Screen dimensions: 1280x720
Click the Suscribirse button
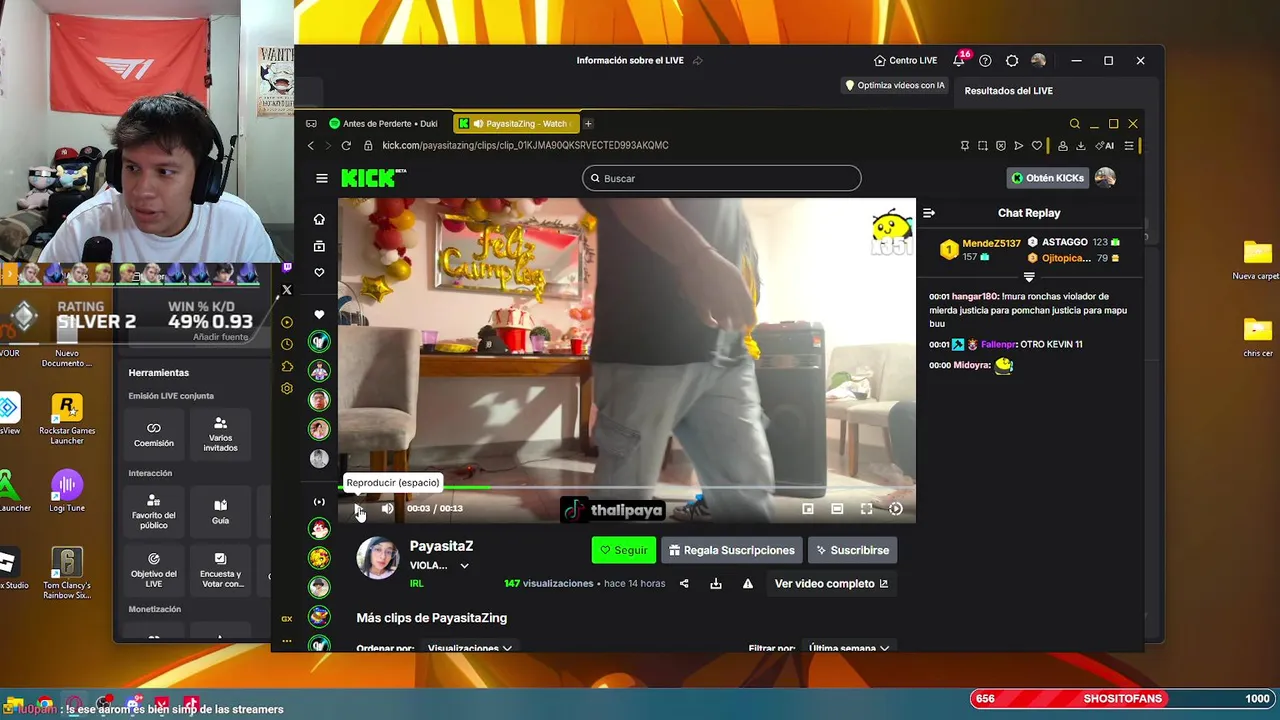(852, 550)
